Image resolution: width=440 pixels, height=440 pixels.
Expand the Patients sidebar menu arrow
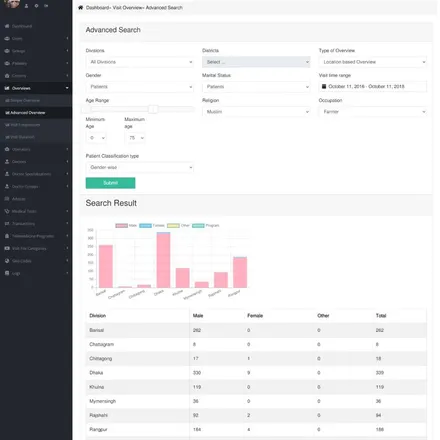click(x=67, y=63)
